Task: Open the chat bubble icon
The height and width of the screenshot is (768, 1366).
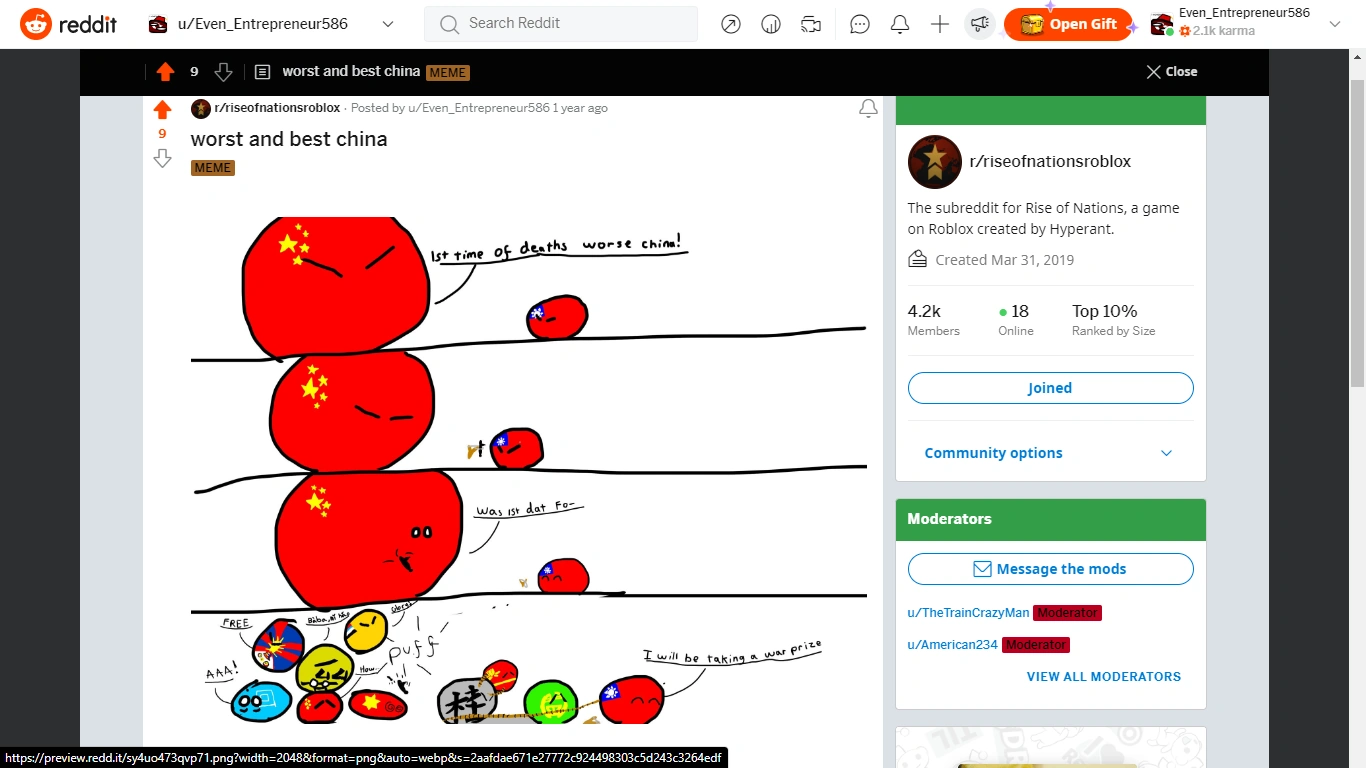Action: tap(860, 24)
